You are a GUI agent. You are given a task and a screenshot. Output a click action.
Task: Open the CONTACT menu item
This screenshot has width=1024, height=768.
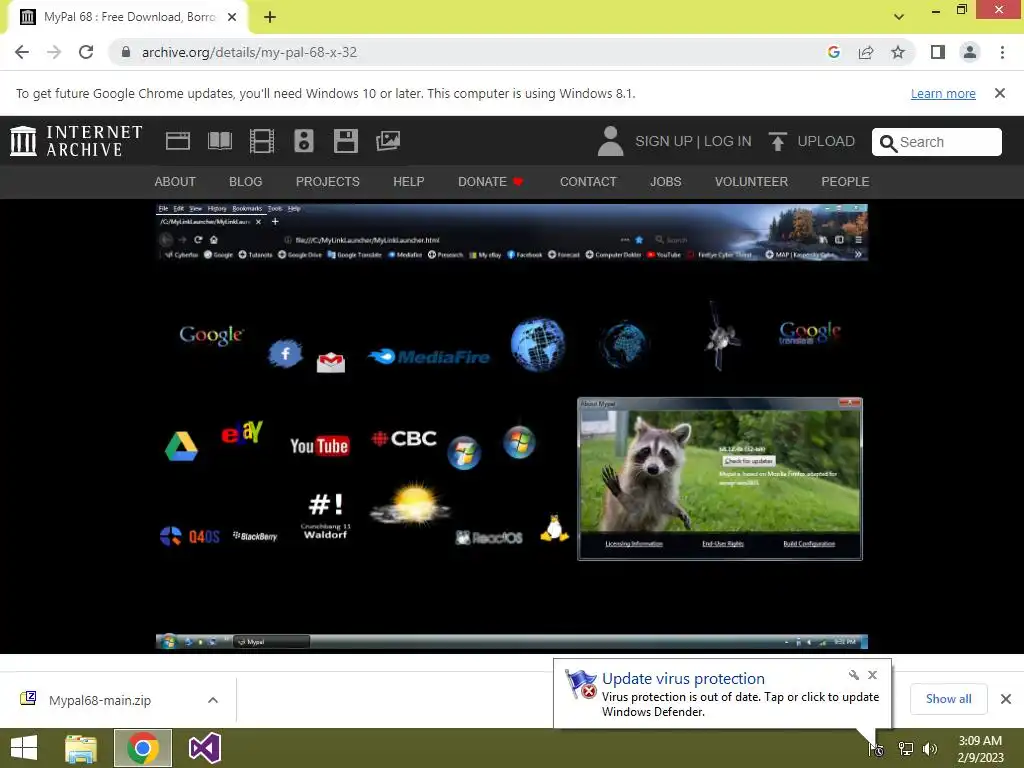[588, 182]
